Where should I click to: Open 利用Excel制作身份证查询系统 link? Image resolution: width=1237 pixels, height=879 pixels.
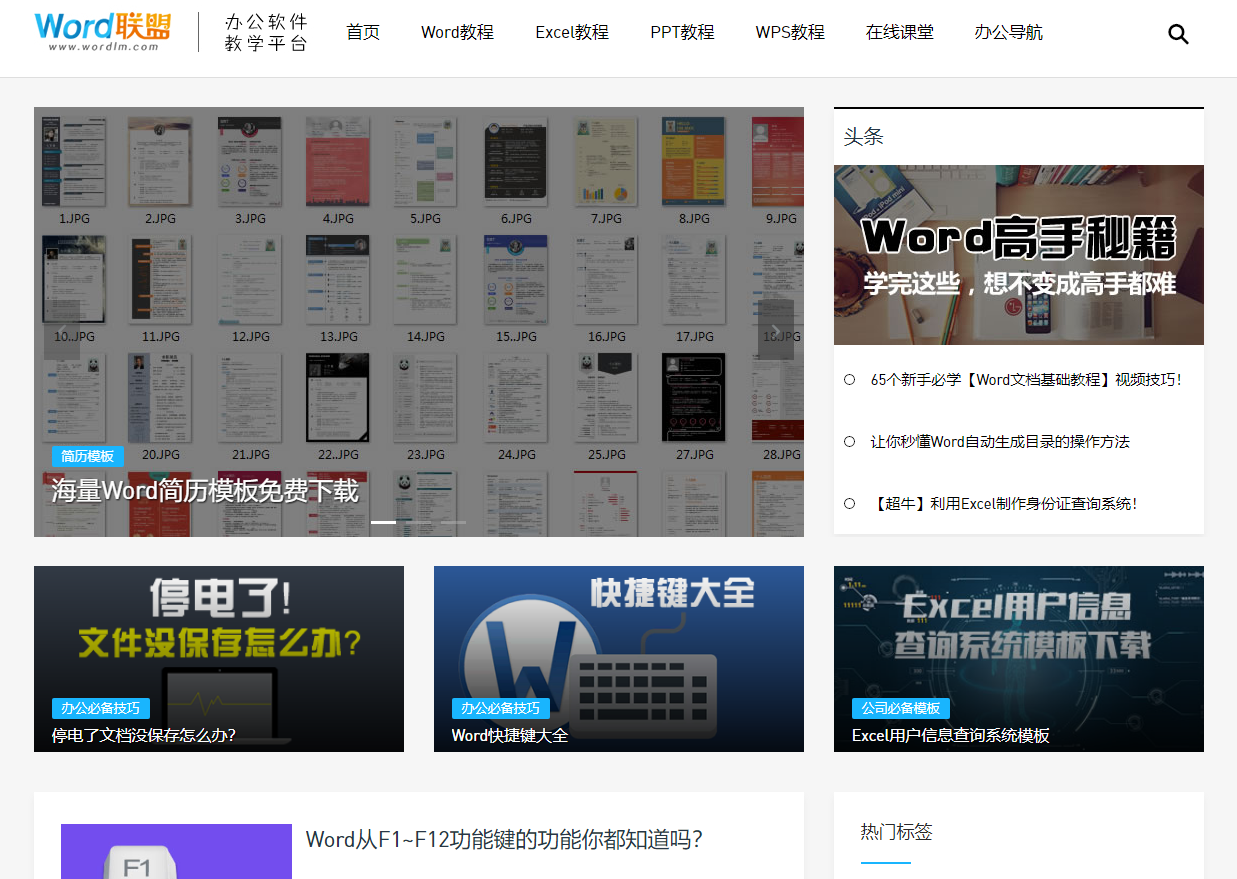1004,504
